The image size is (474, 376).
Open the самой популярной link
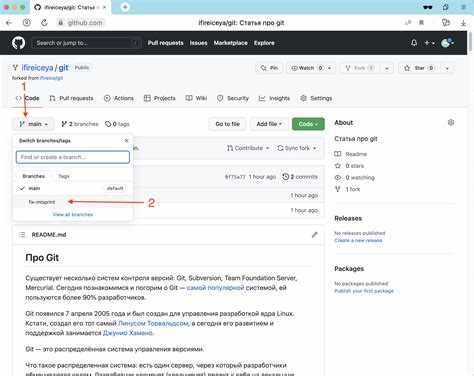coord(215,287)
